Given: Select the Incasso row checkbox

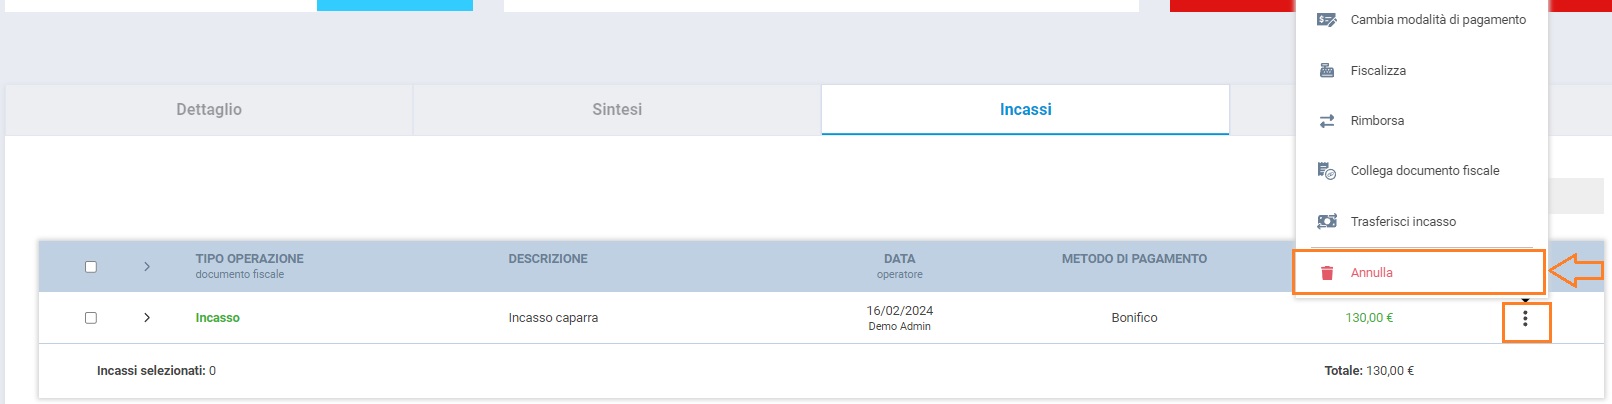Looking at the screenshot, I should pos(91,318).
